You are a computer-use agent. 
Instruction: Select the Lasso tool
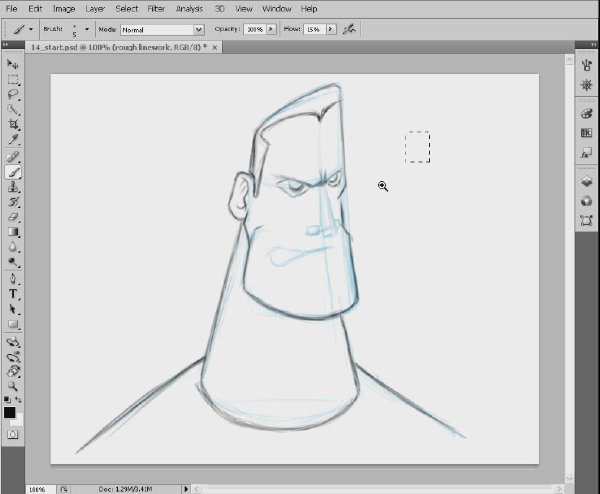pyautogui.click(x=13, y=95)
